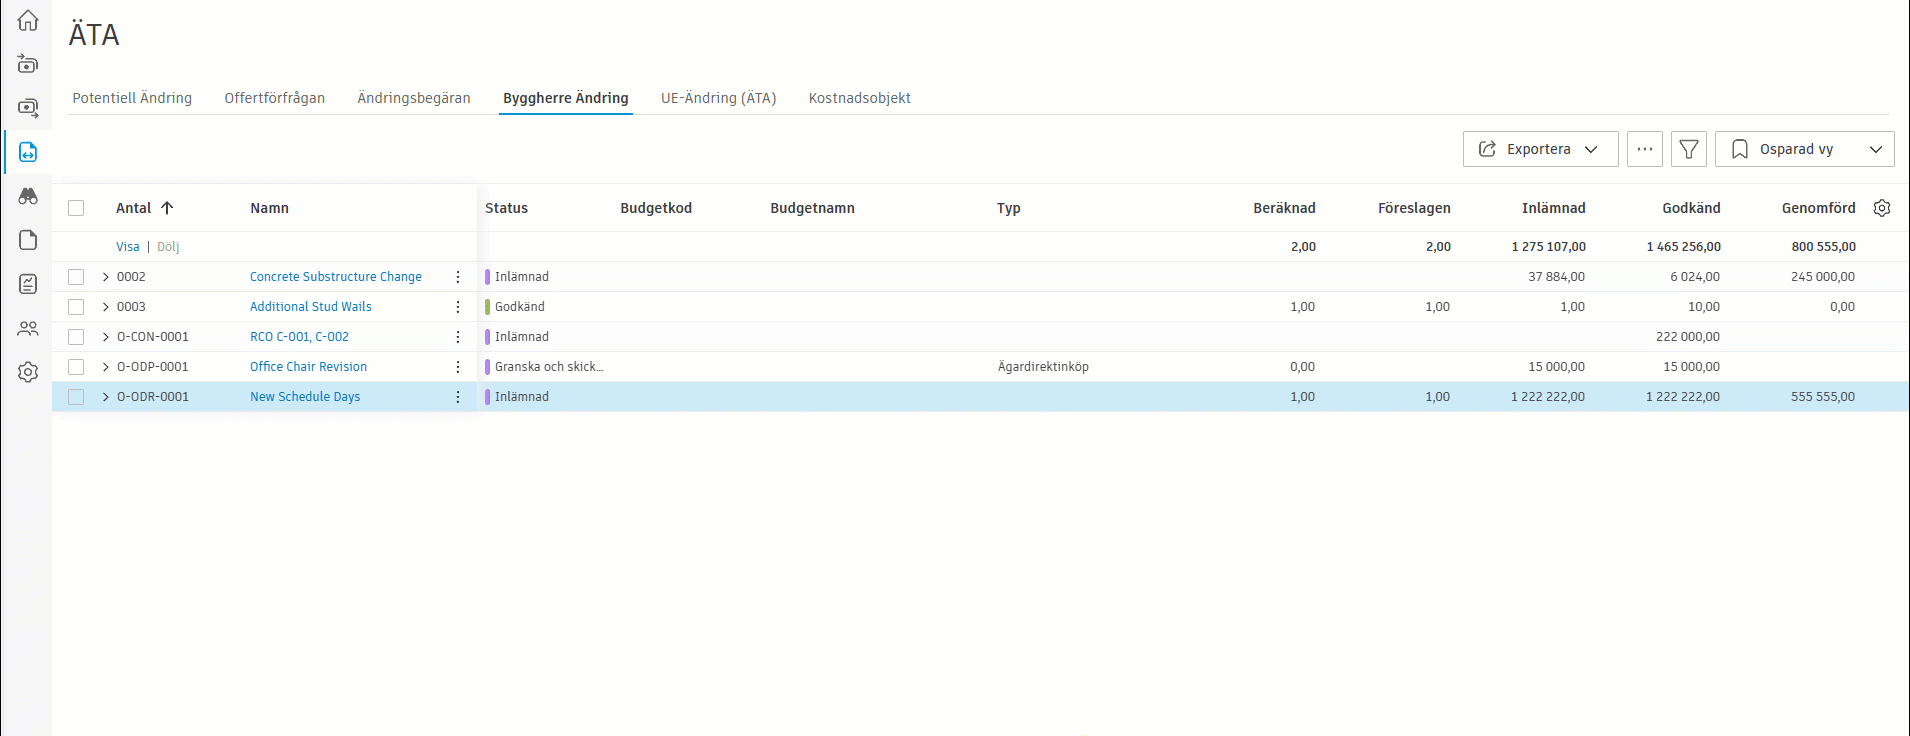Screen dimensions: 1910x736
Task: Switch to the UE-Ändring (ÄTA) tab
Action: 719,98
